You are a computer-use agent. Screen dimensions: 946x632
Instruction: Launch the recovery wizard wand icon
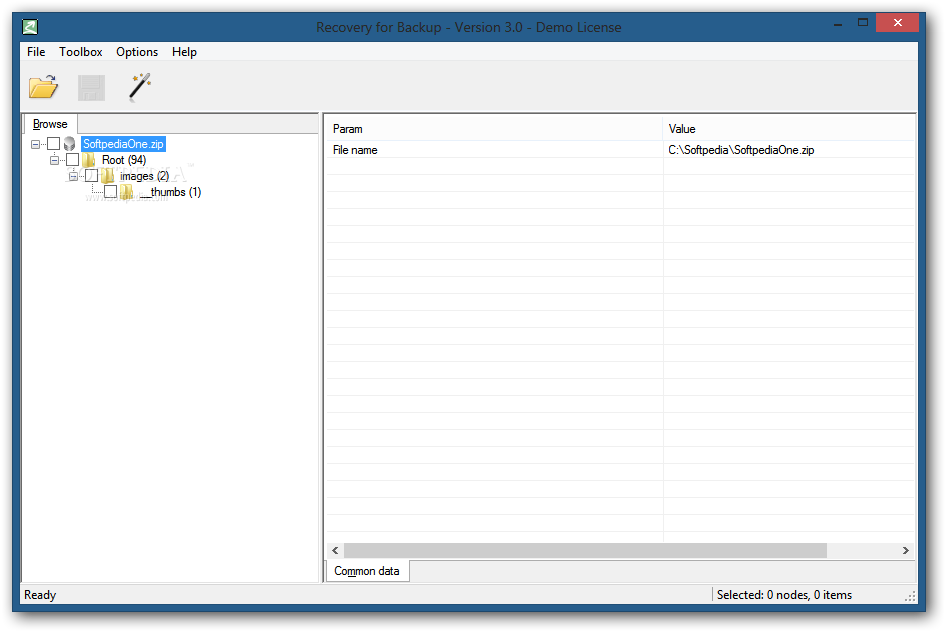pos(140,87)
